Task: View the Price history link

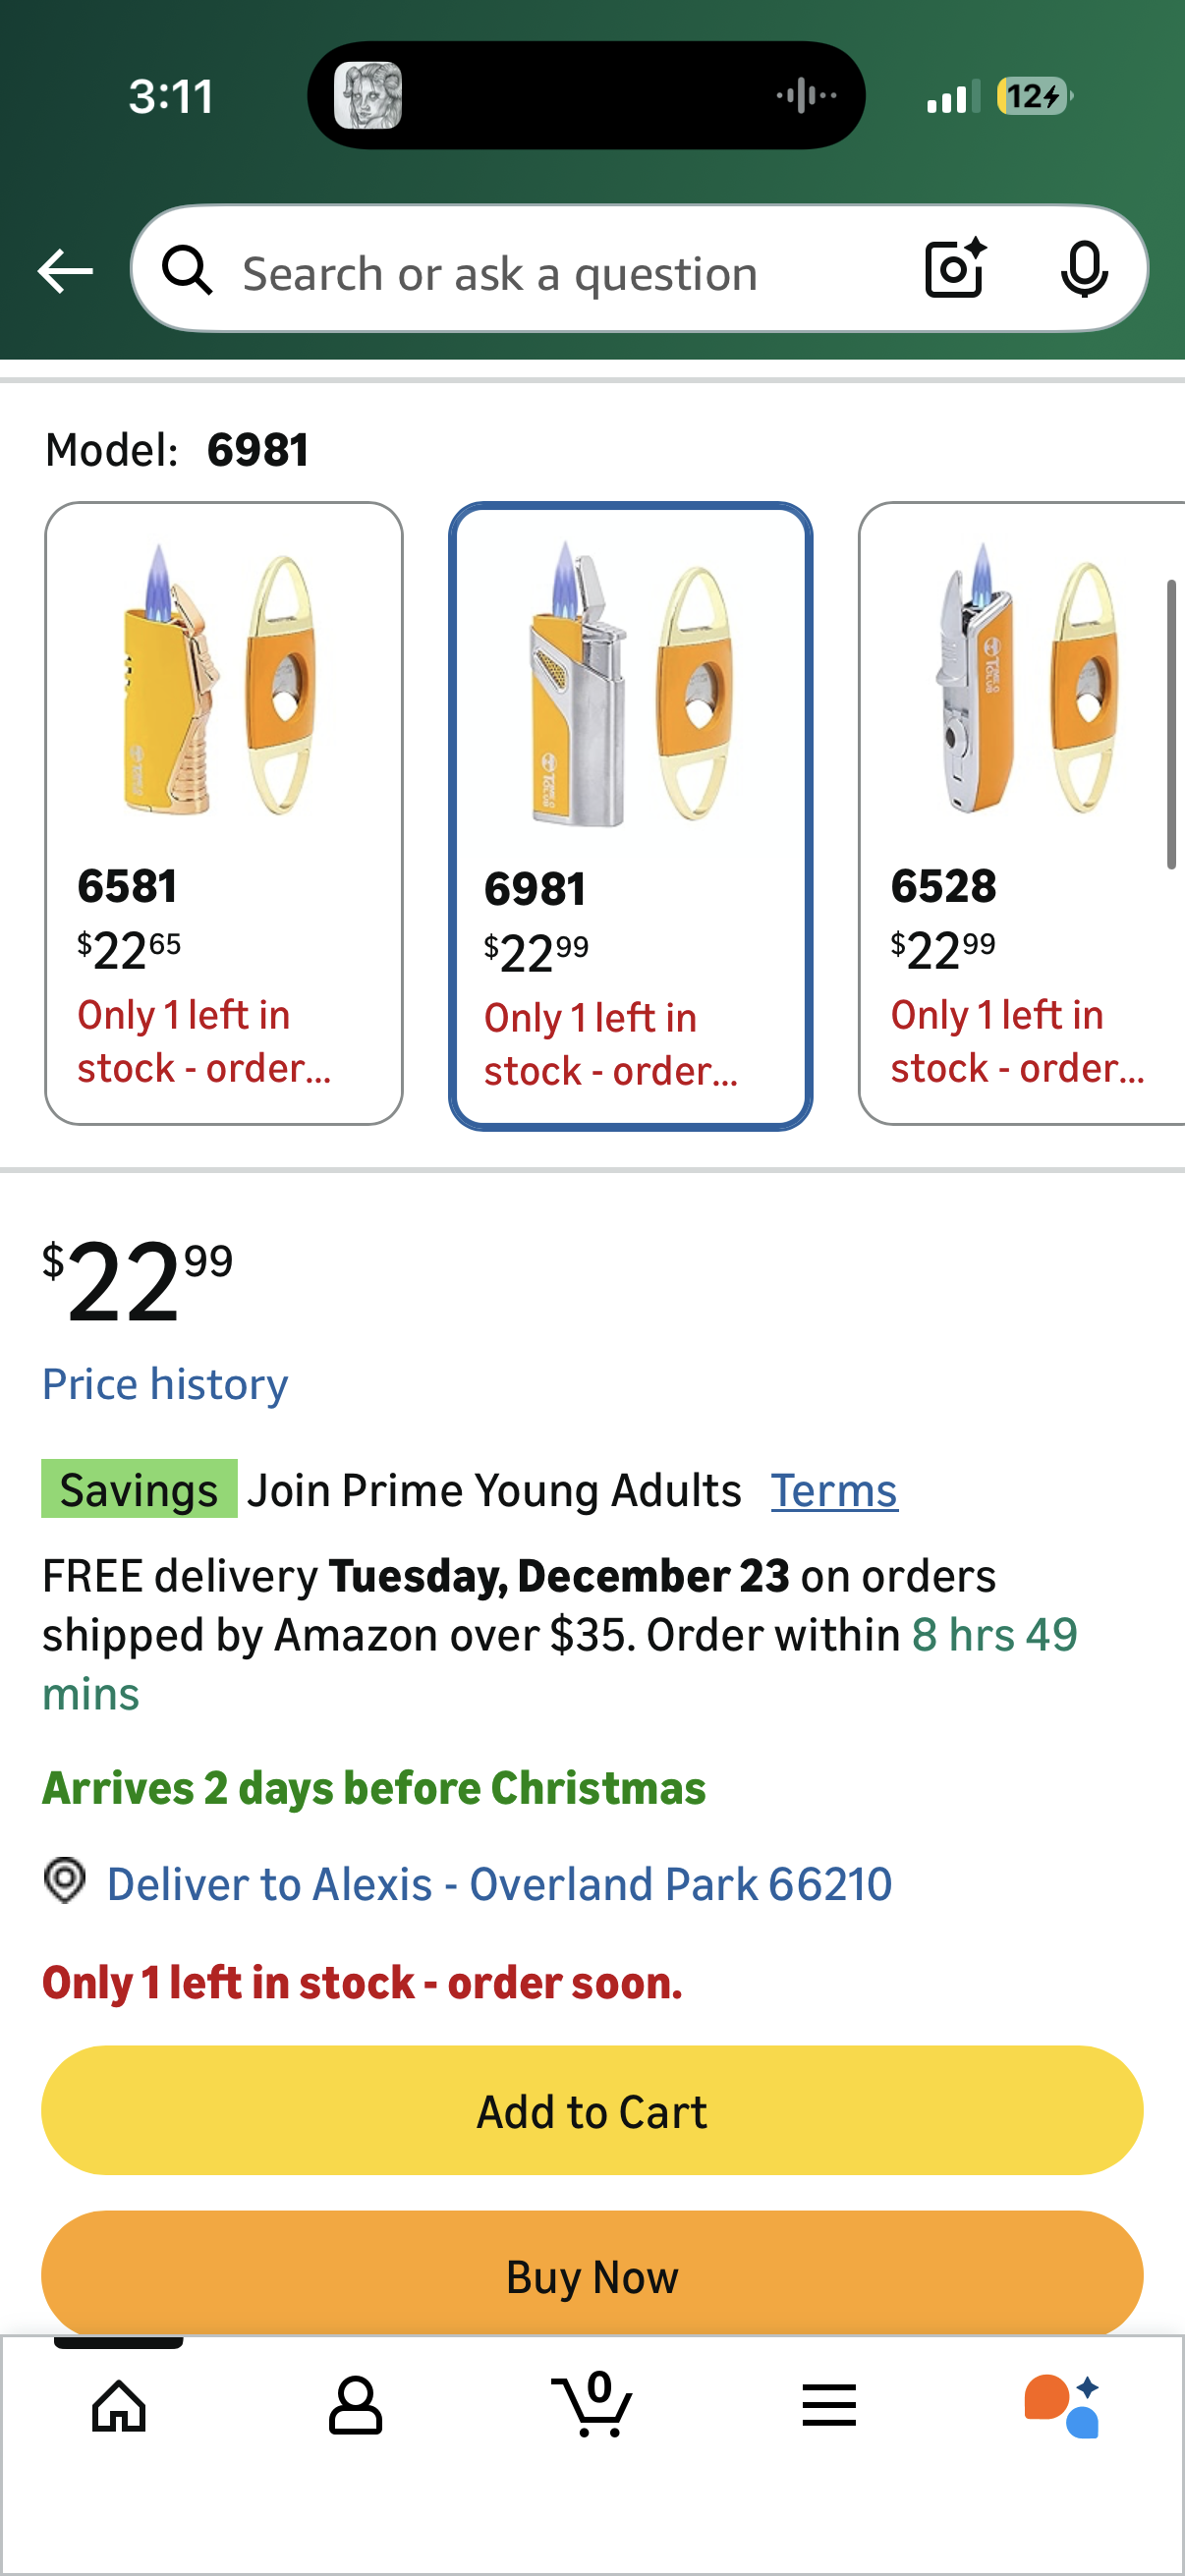Action: [164, 1383]
